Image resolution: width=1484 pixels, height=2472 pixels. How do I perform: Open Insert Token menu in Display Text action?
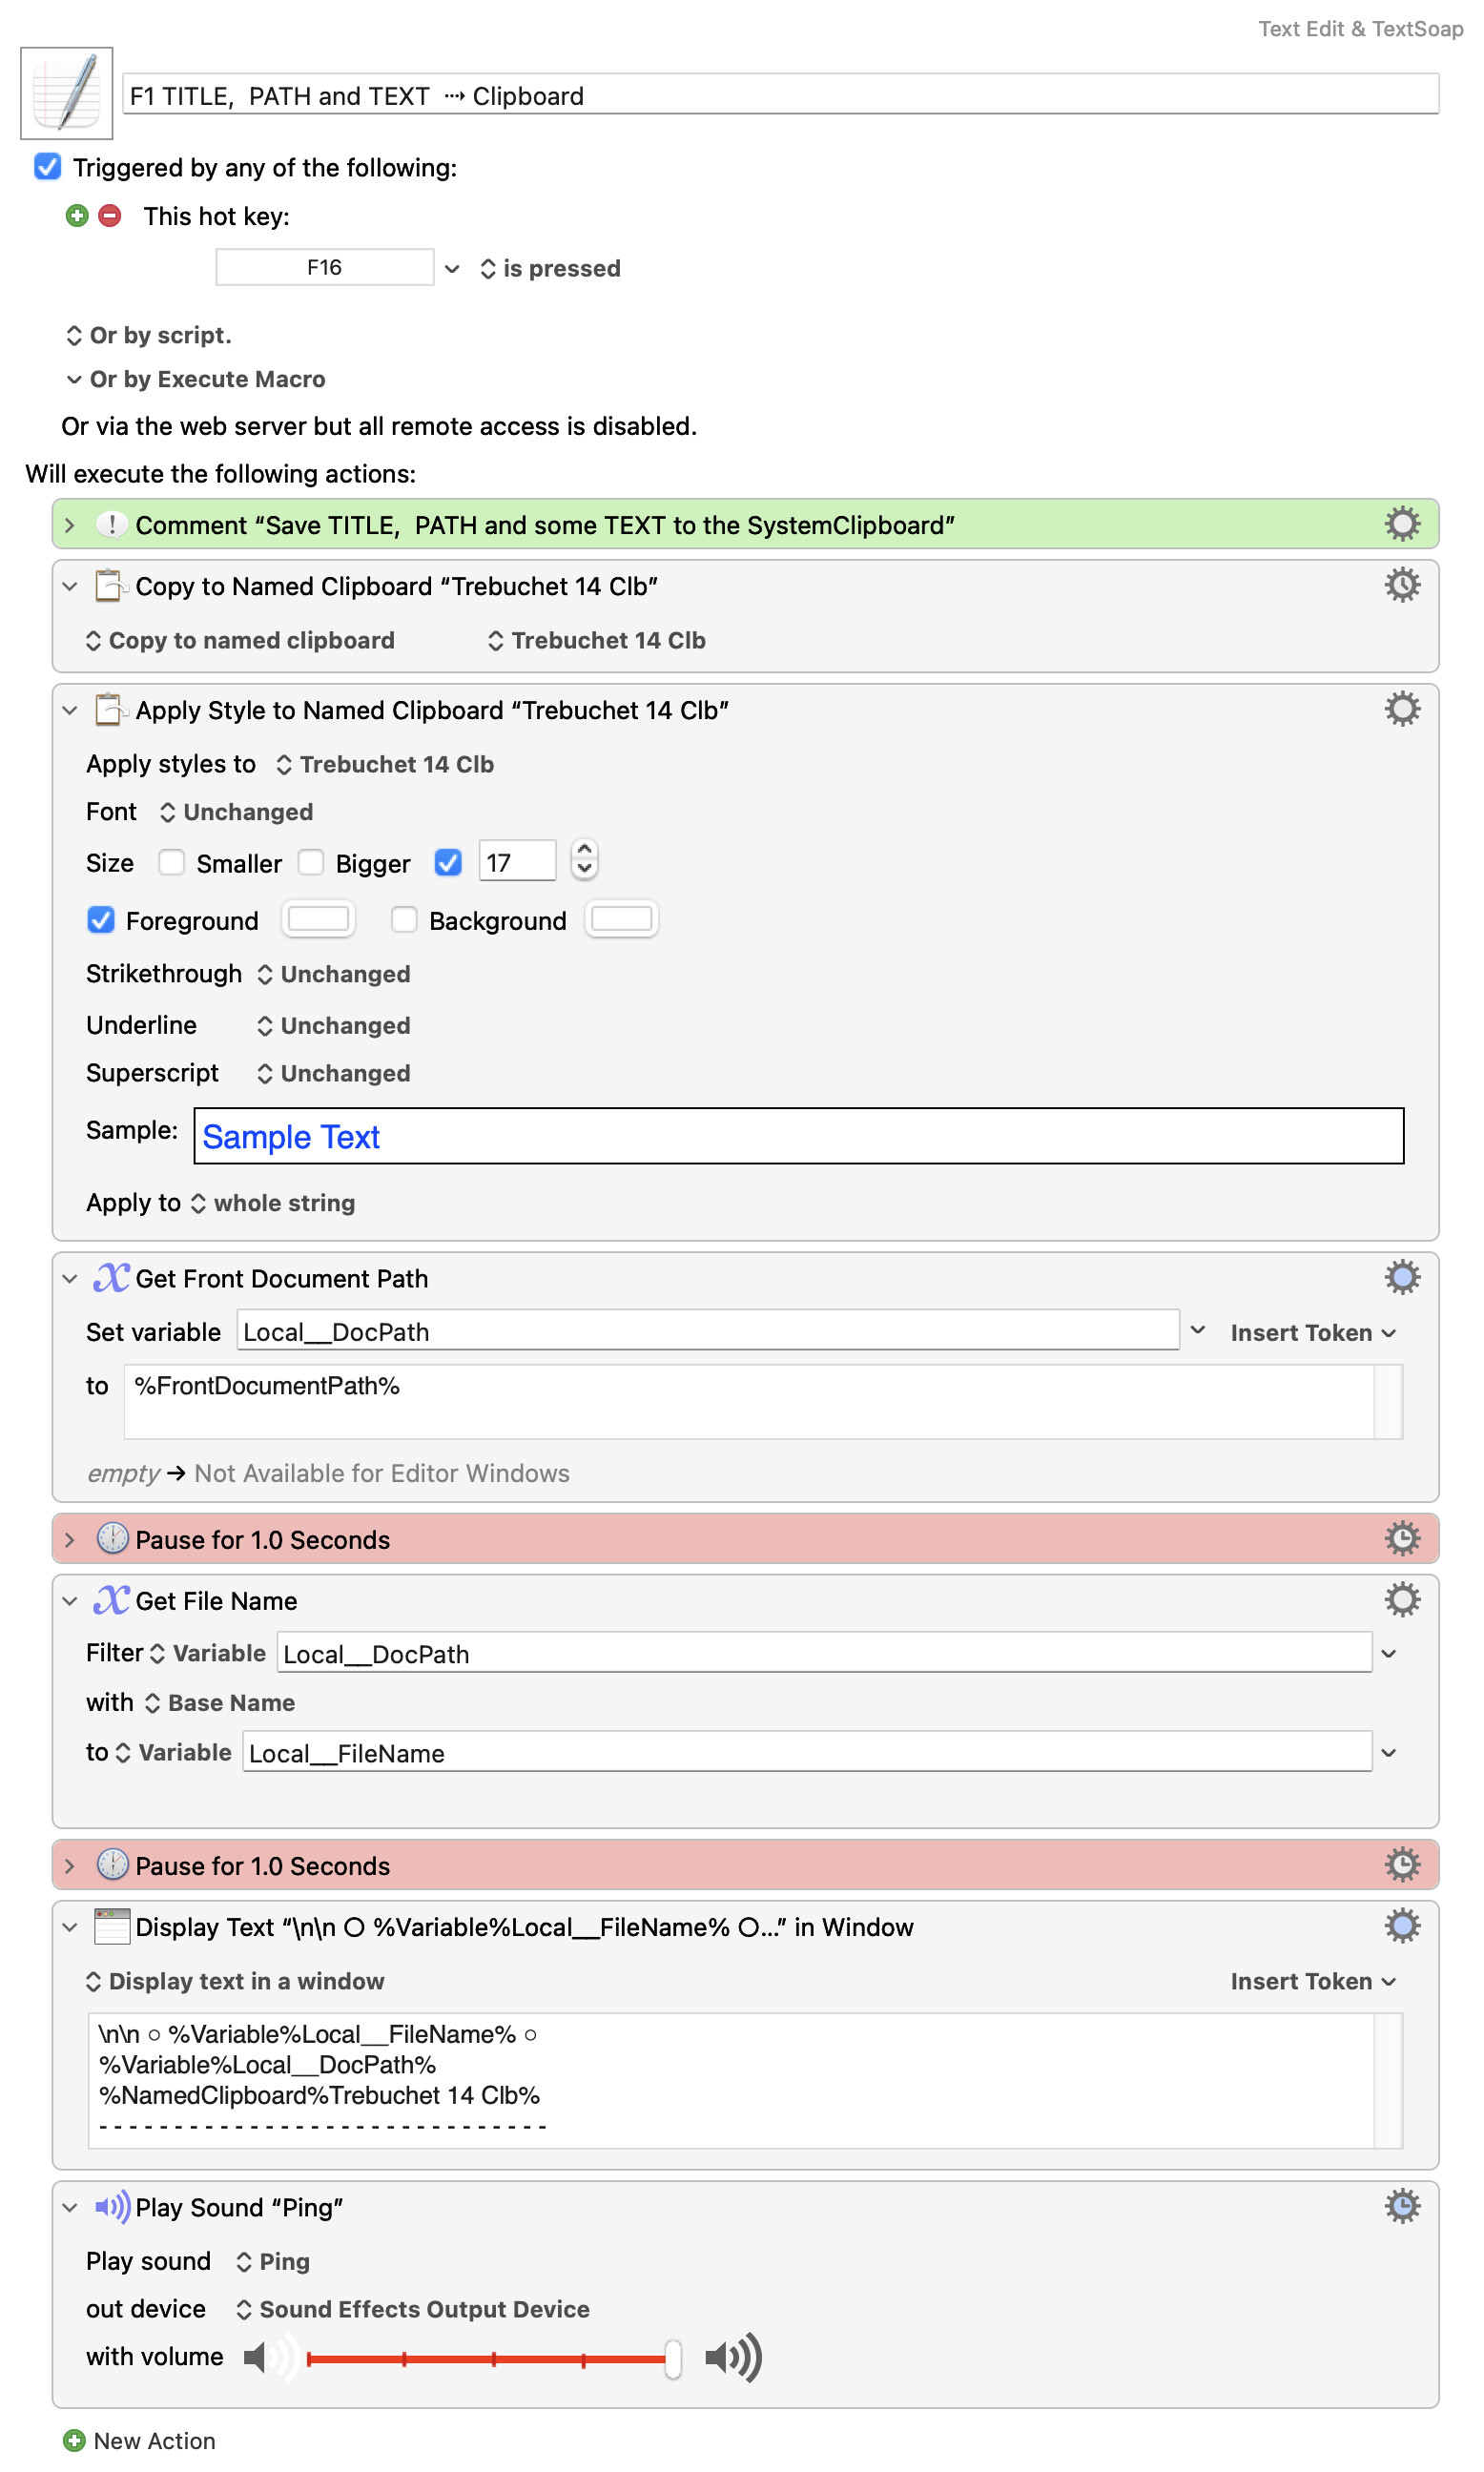(x=1311, y=1980)
